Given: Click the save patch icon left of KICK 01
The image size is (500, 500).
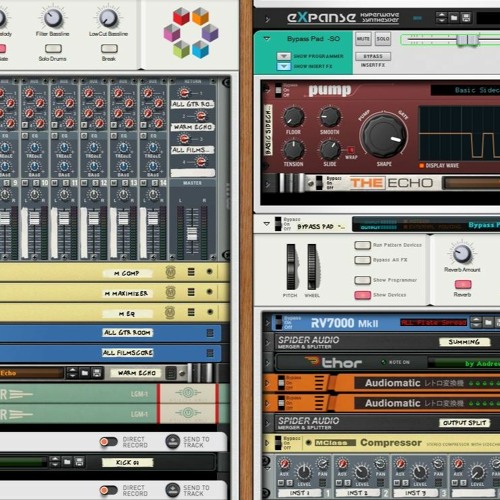Looking at the screenshot, I should [79, 462].
